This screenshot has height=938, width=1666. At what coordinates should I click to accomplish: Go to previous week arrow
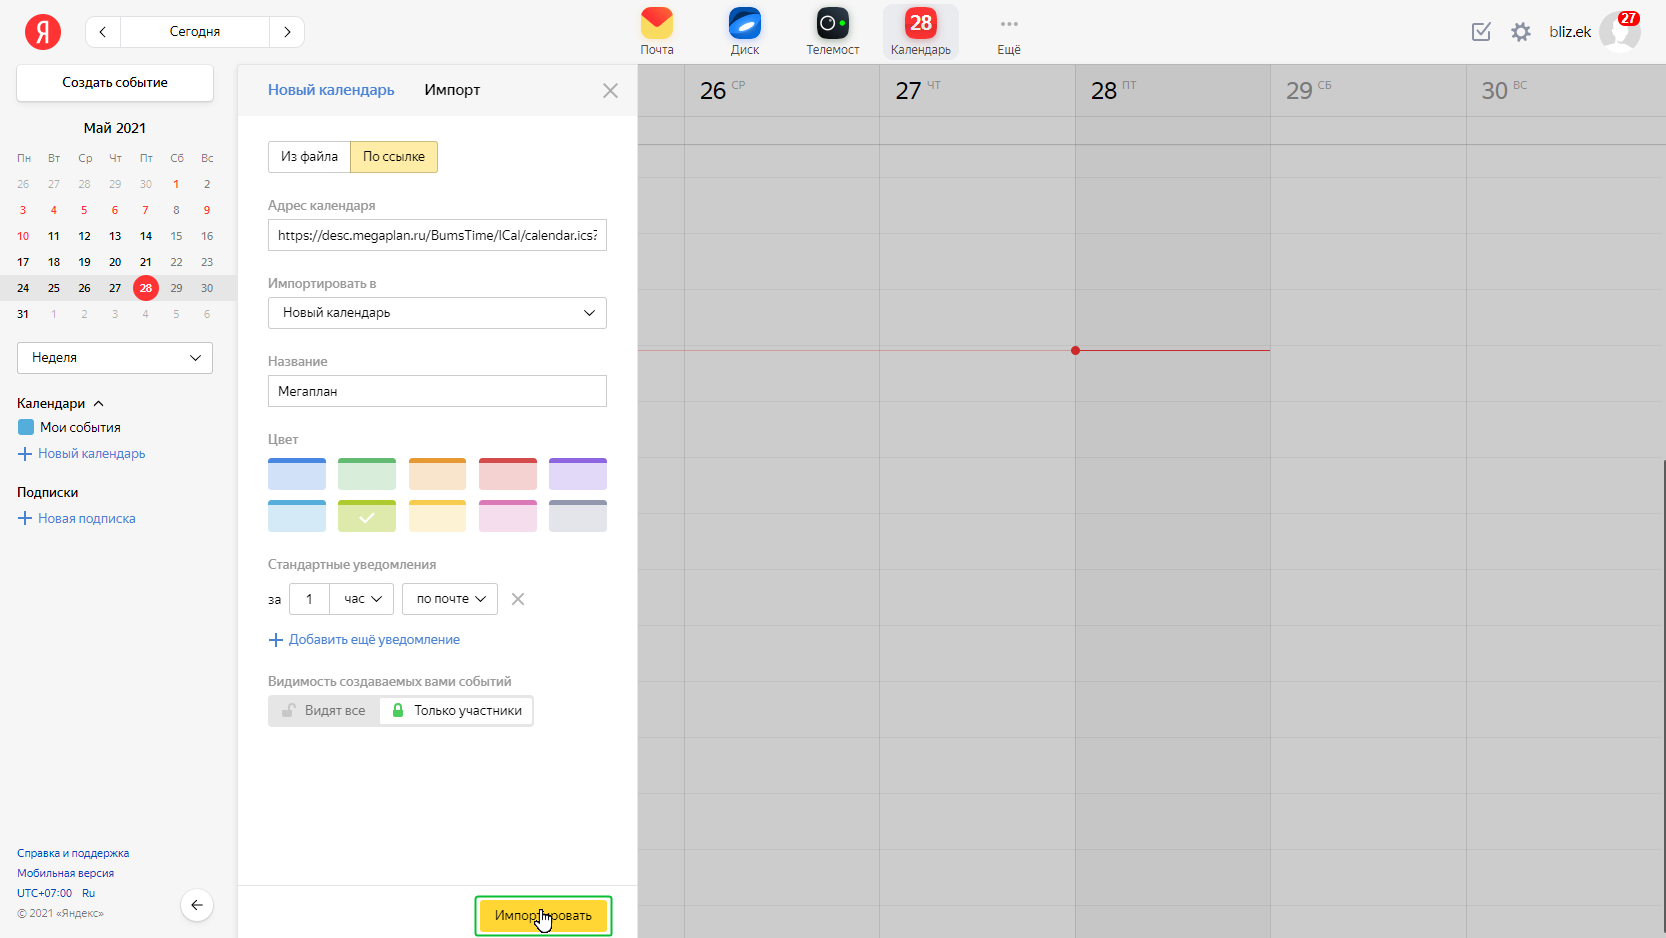[x=103, y=32]
